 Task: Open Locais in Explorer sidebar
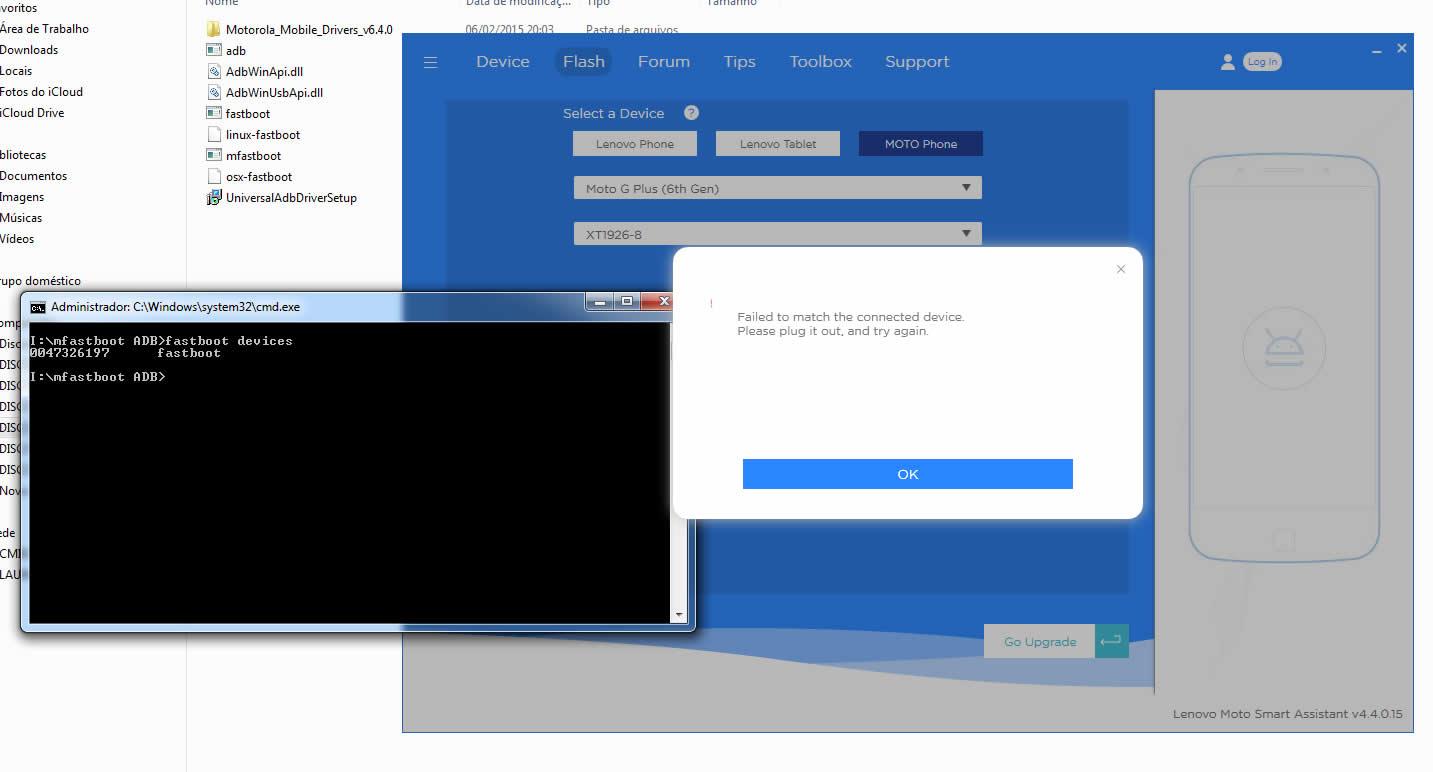pos(16,71)
